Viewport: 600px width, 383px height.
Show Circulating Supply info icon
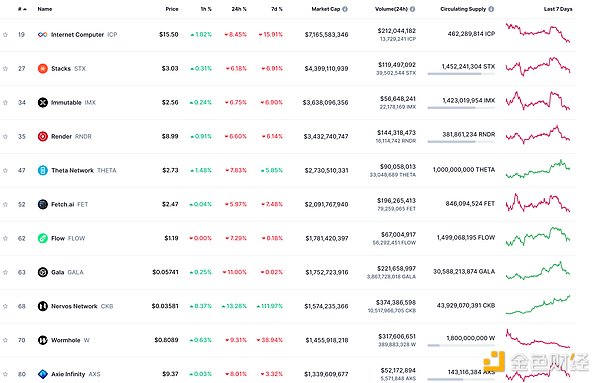491,9
